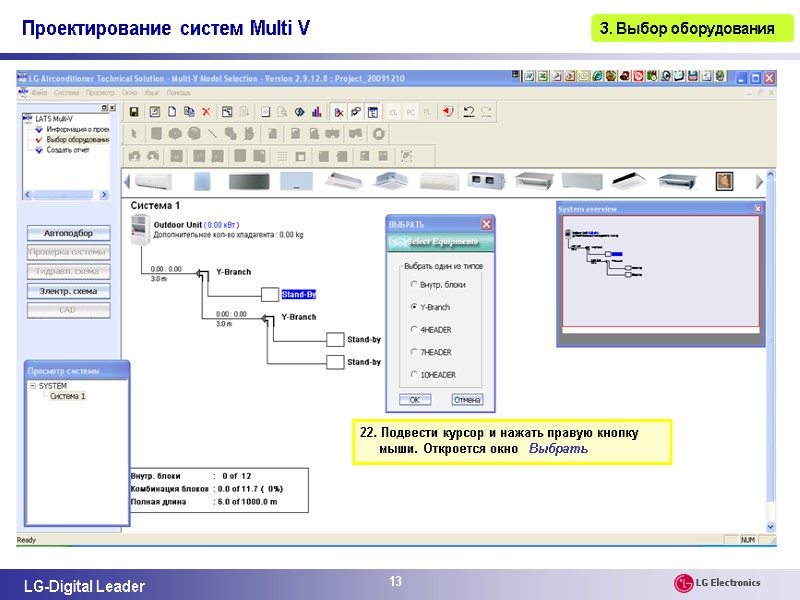The width and height of the screenshot is (800, 600).
Task: Click the Отмена cancel button
Action: coord(467,400)
